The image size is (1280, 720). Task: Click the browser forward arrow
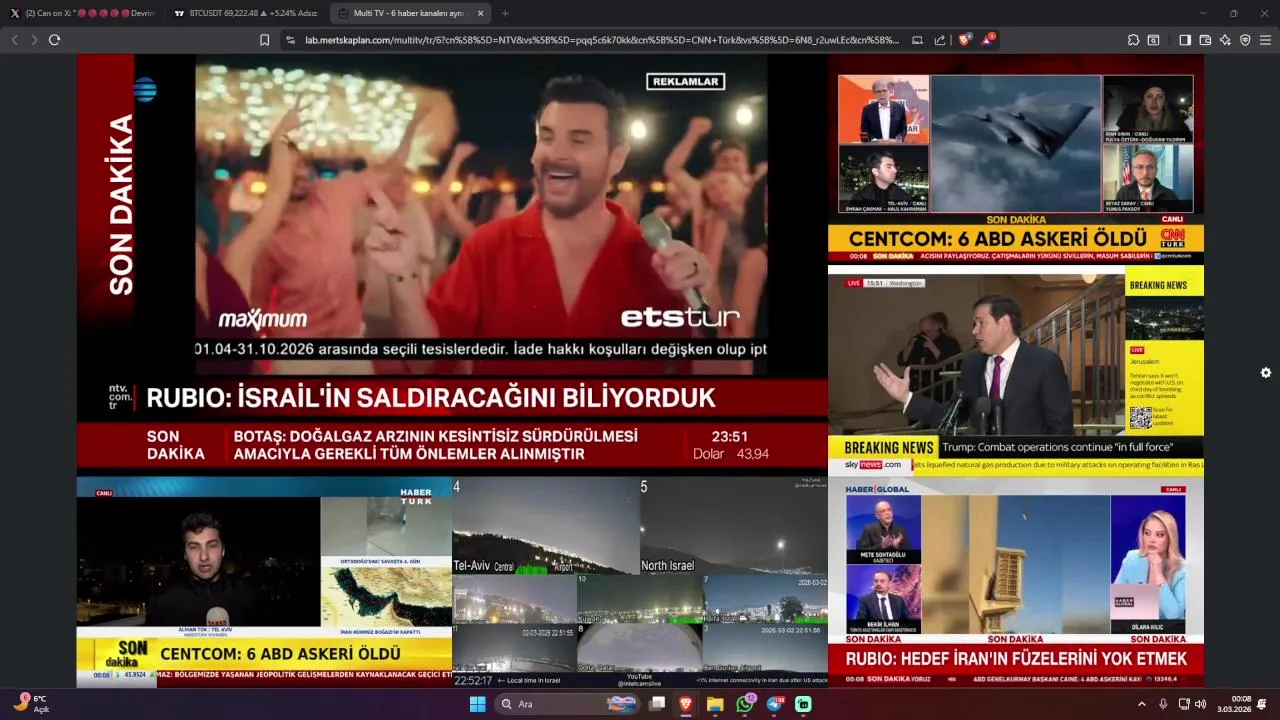click(34, 40)
